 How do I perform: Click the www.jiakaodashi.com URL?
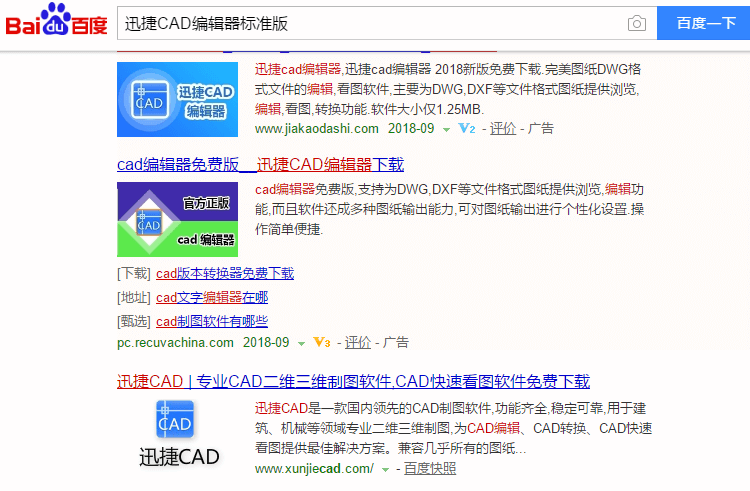coord(317,129)
